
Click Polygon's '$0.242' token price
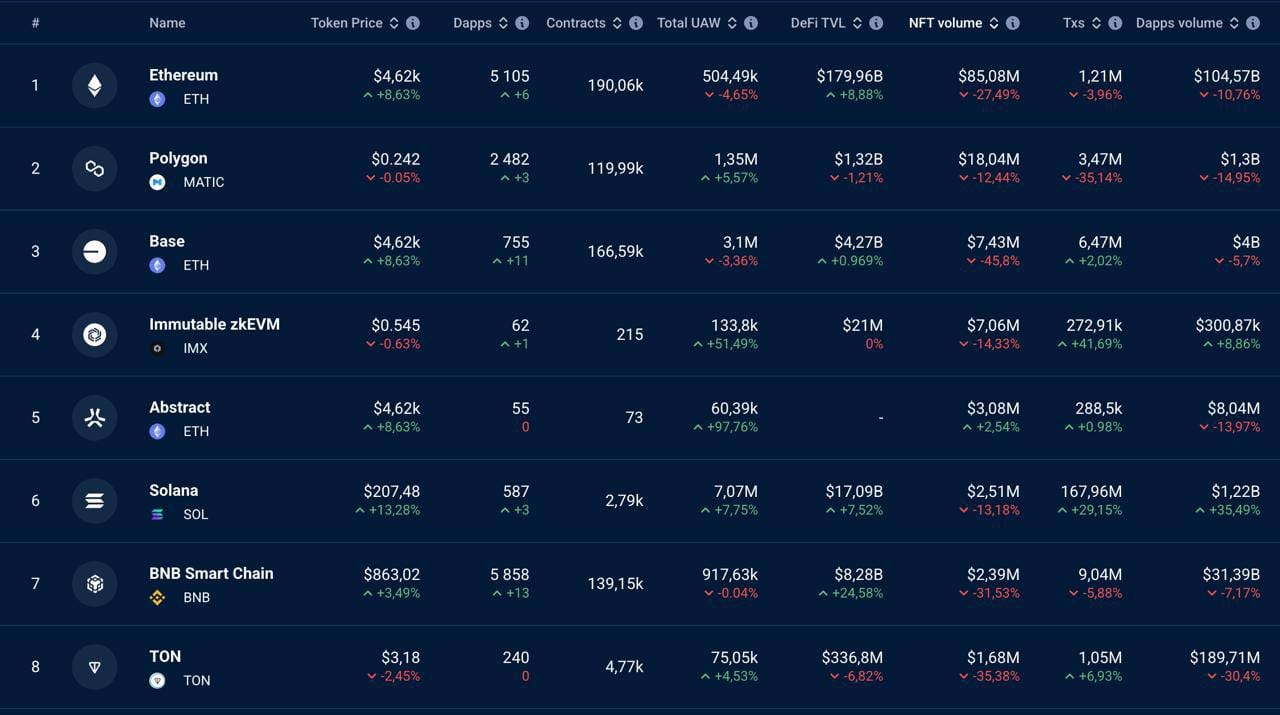pos(396,159)
